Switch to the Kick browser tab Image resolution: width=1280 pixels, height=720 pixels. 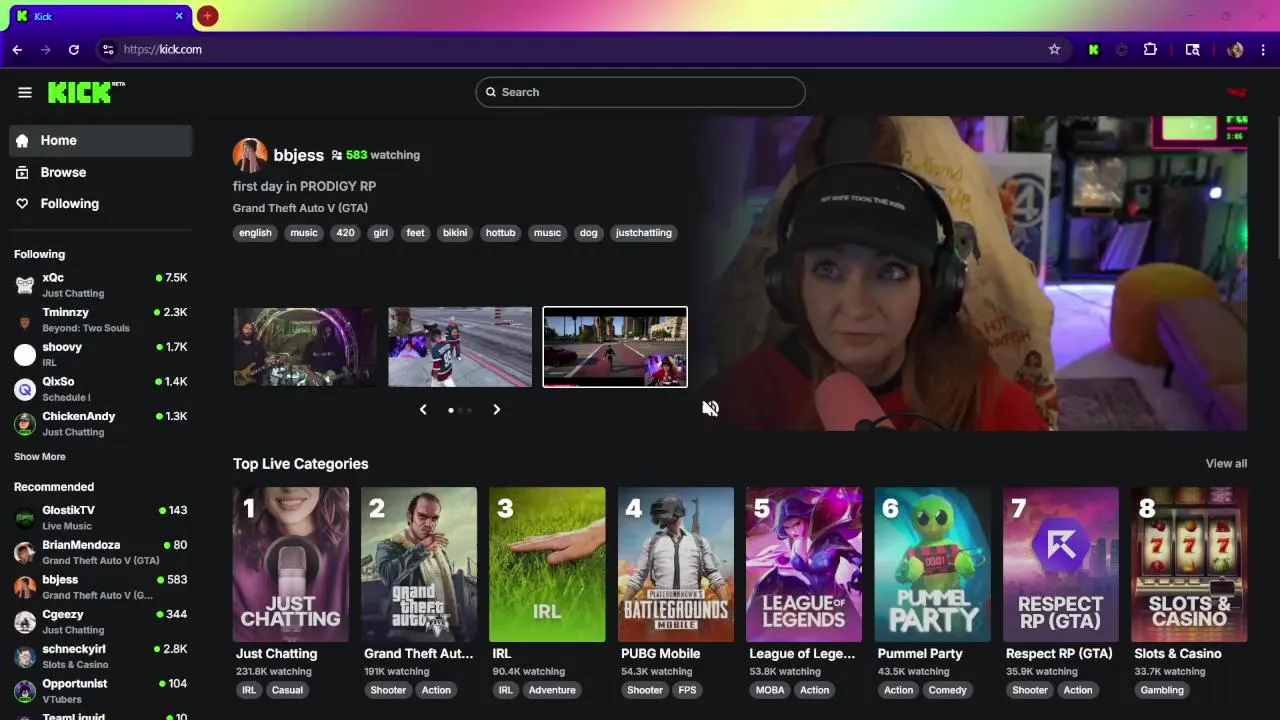click(100, 16)
